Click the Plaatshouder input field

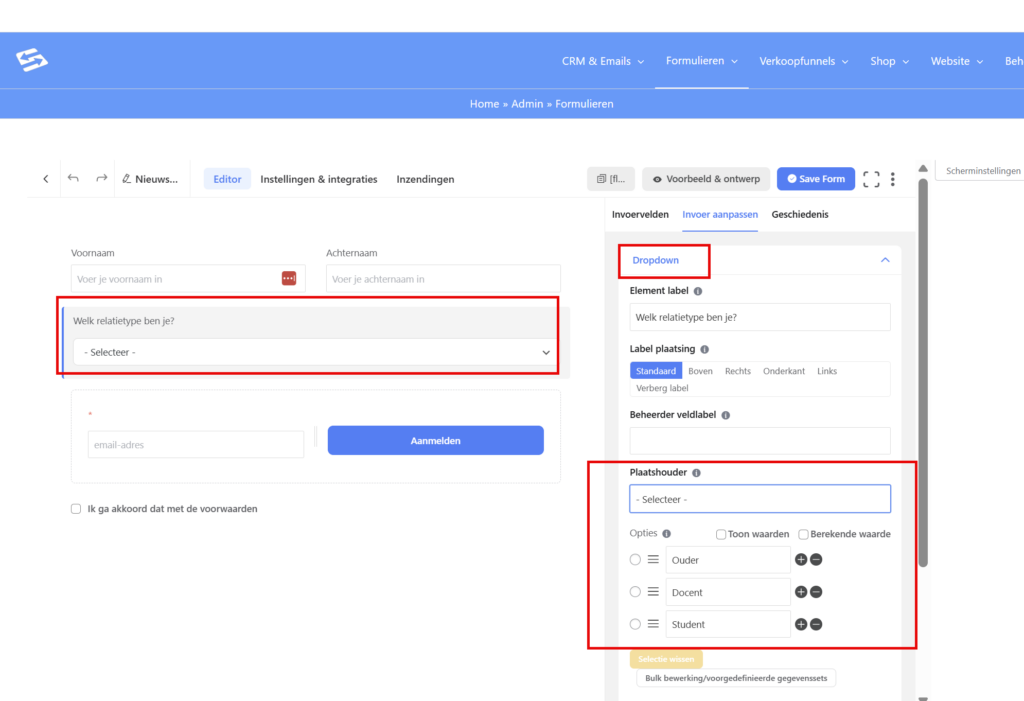(760, 499)
